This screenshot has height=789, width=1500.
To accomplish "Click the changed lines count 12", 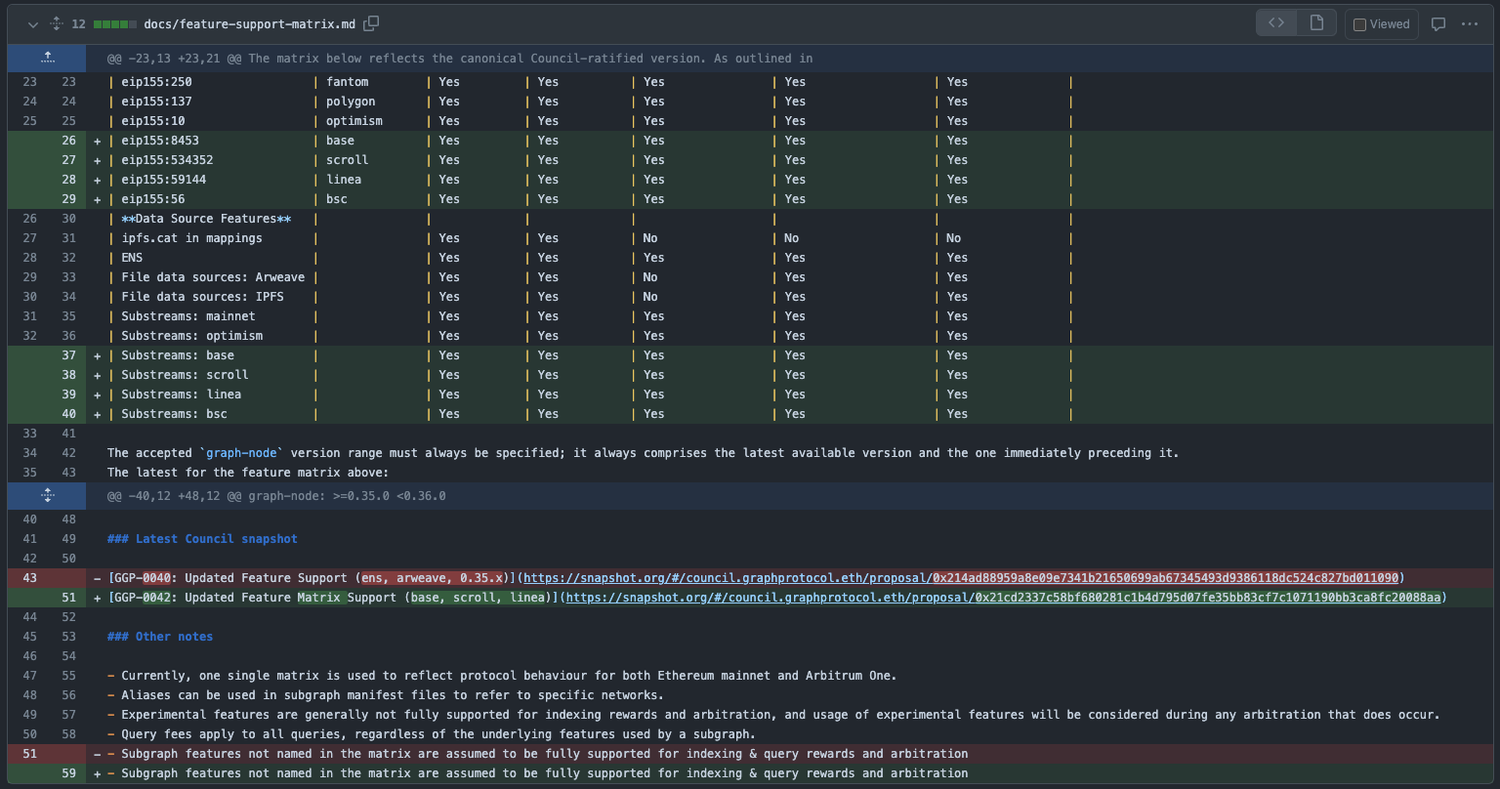I will [79, 24].
